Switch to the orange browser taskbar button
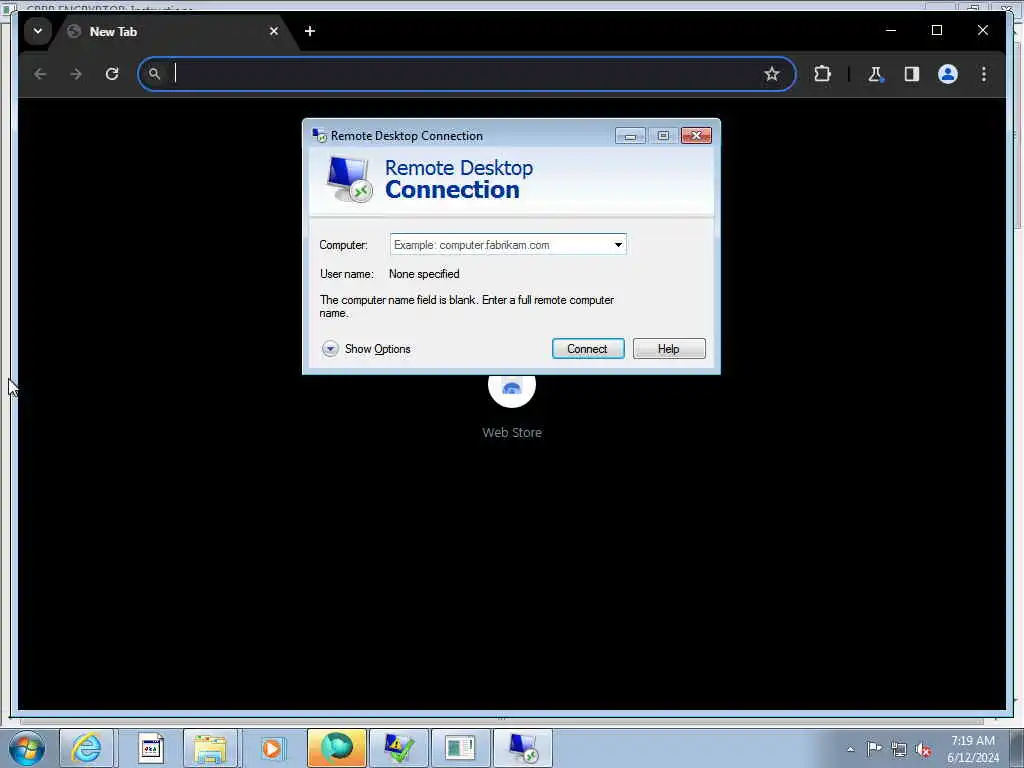1024x768 pixels. [337, 748]
